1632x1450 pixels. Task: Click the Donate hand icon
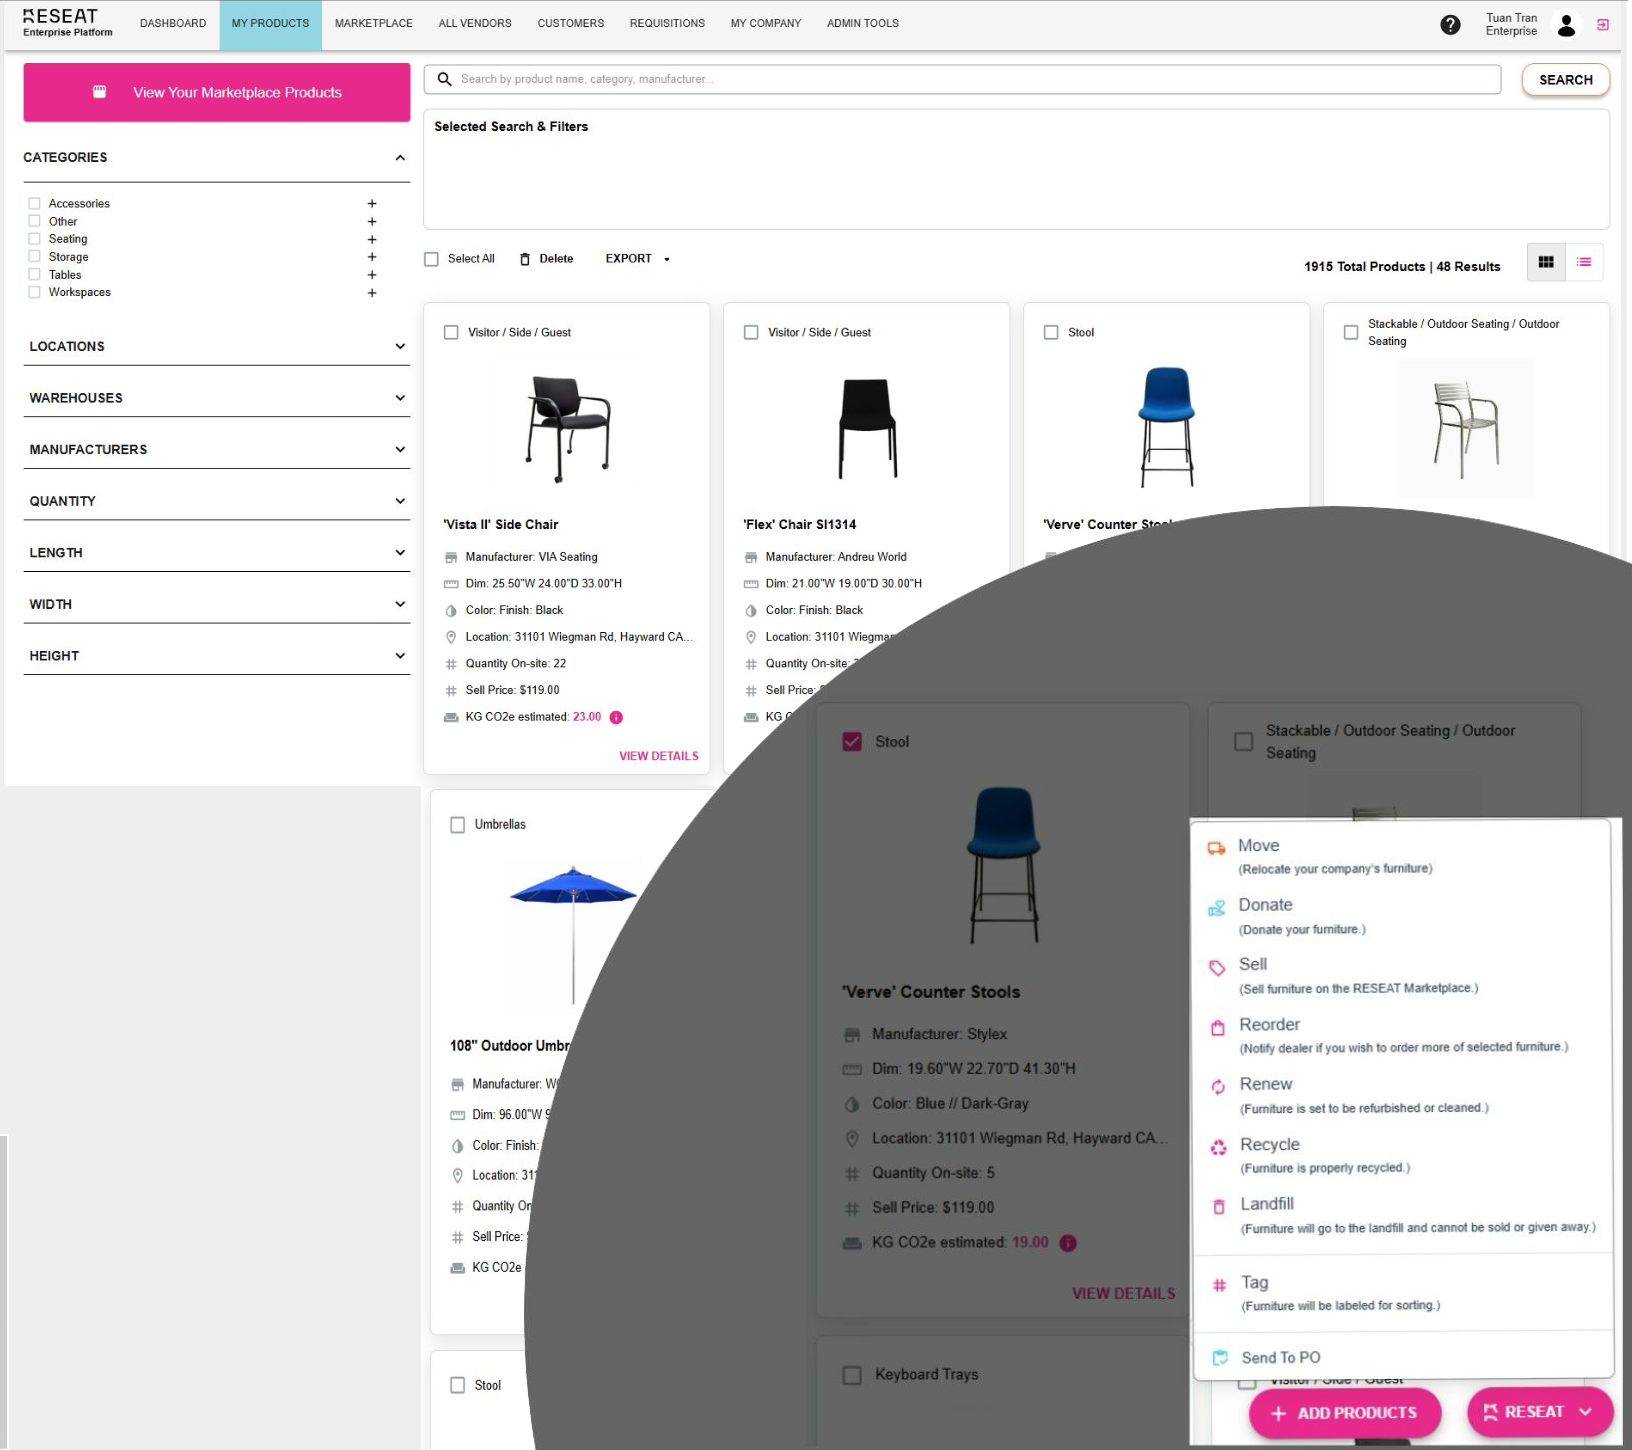click(x=1217, y=908)
